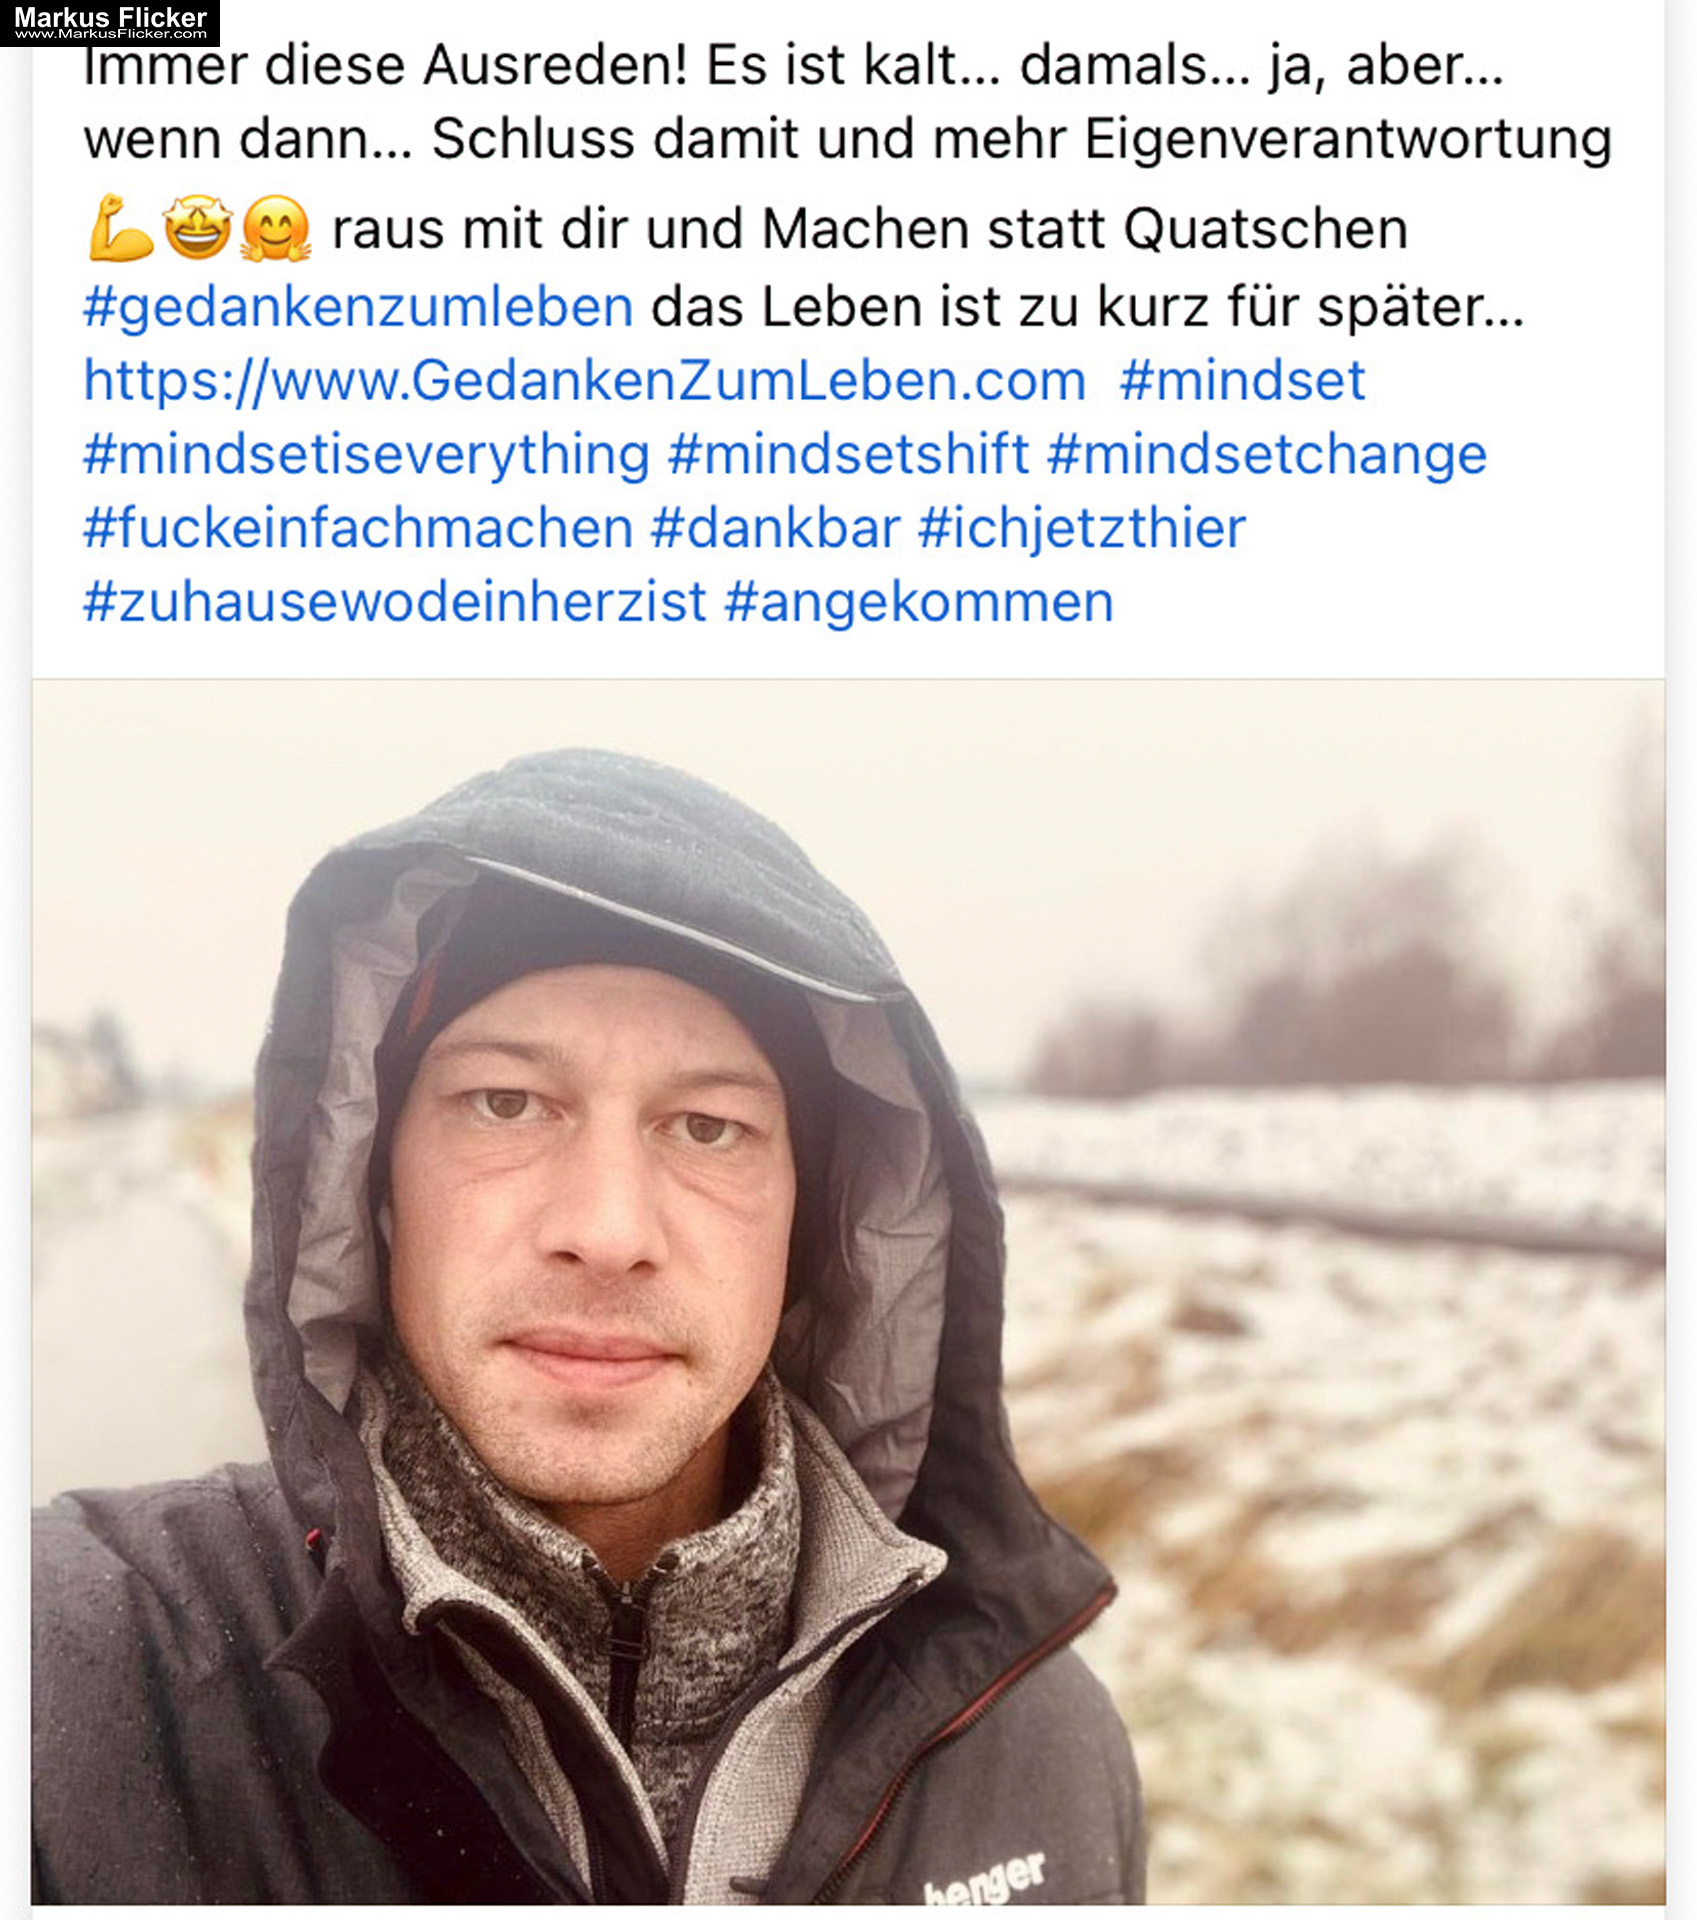The height and width of the screenshot is (1920, 1697).
Task: Follow the #ichjetzthier hashtag
Action: pos(1082,528)
